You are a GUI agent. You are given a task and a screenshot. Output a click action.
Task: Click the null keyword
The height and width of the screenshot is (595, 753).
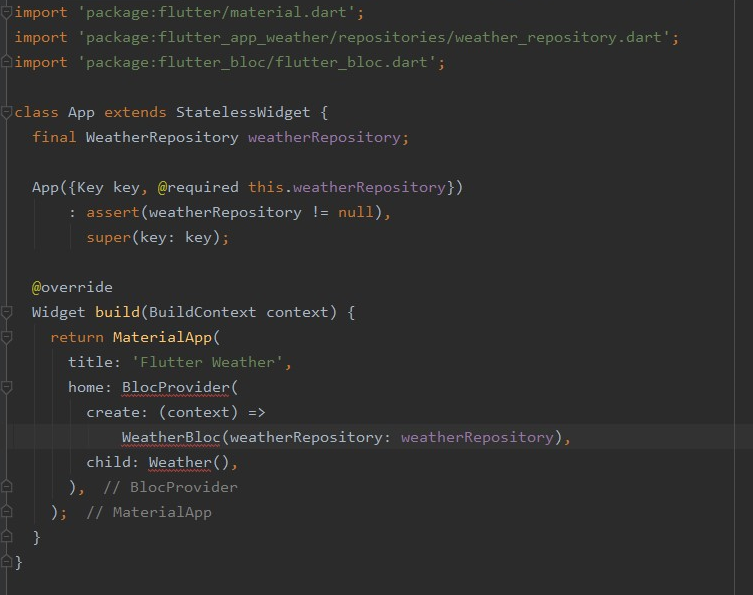pos(355,212)
